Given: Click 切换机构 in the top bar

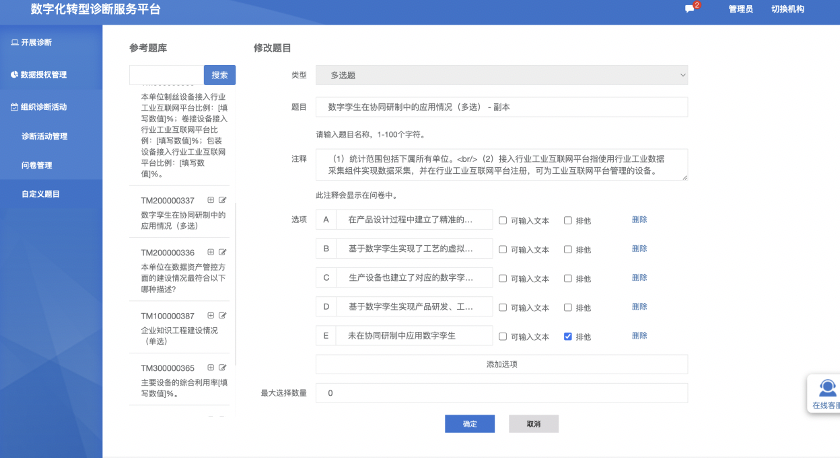Looking at the screenshot, I should [788, 9].
